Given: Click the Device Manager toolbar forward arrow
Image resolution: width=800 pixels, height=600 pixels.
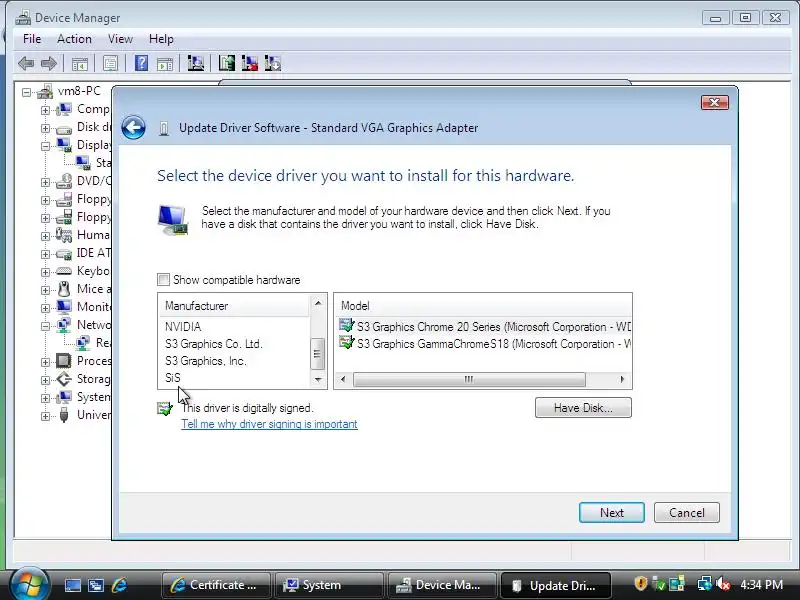Looking at the screenshot, I should click(48, 64).
